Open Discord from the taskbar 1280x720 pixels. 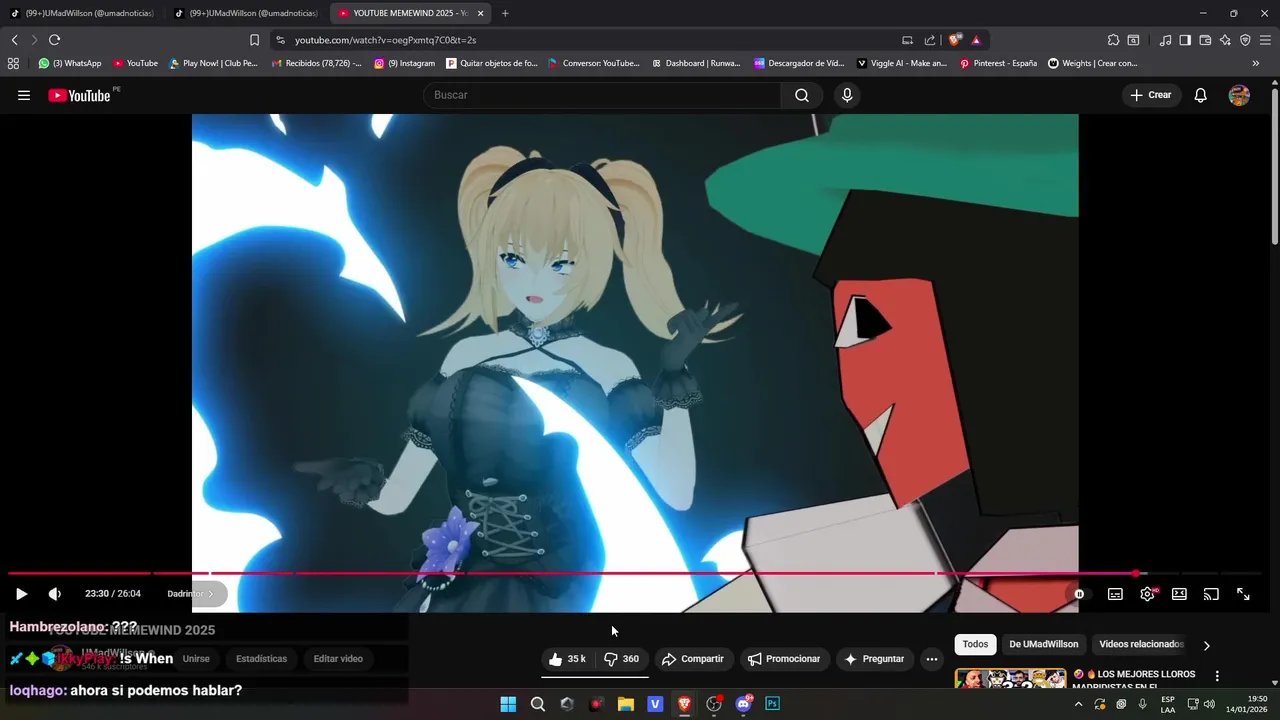coord(743,704)
